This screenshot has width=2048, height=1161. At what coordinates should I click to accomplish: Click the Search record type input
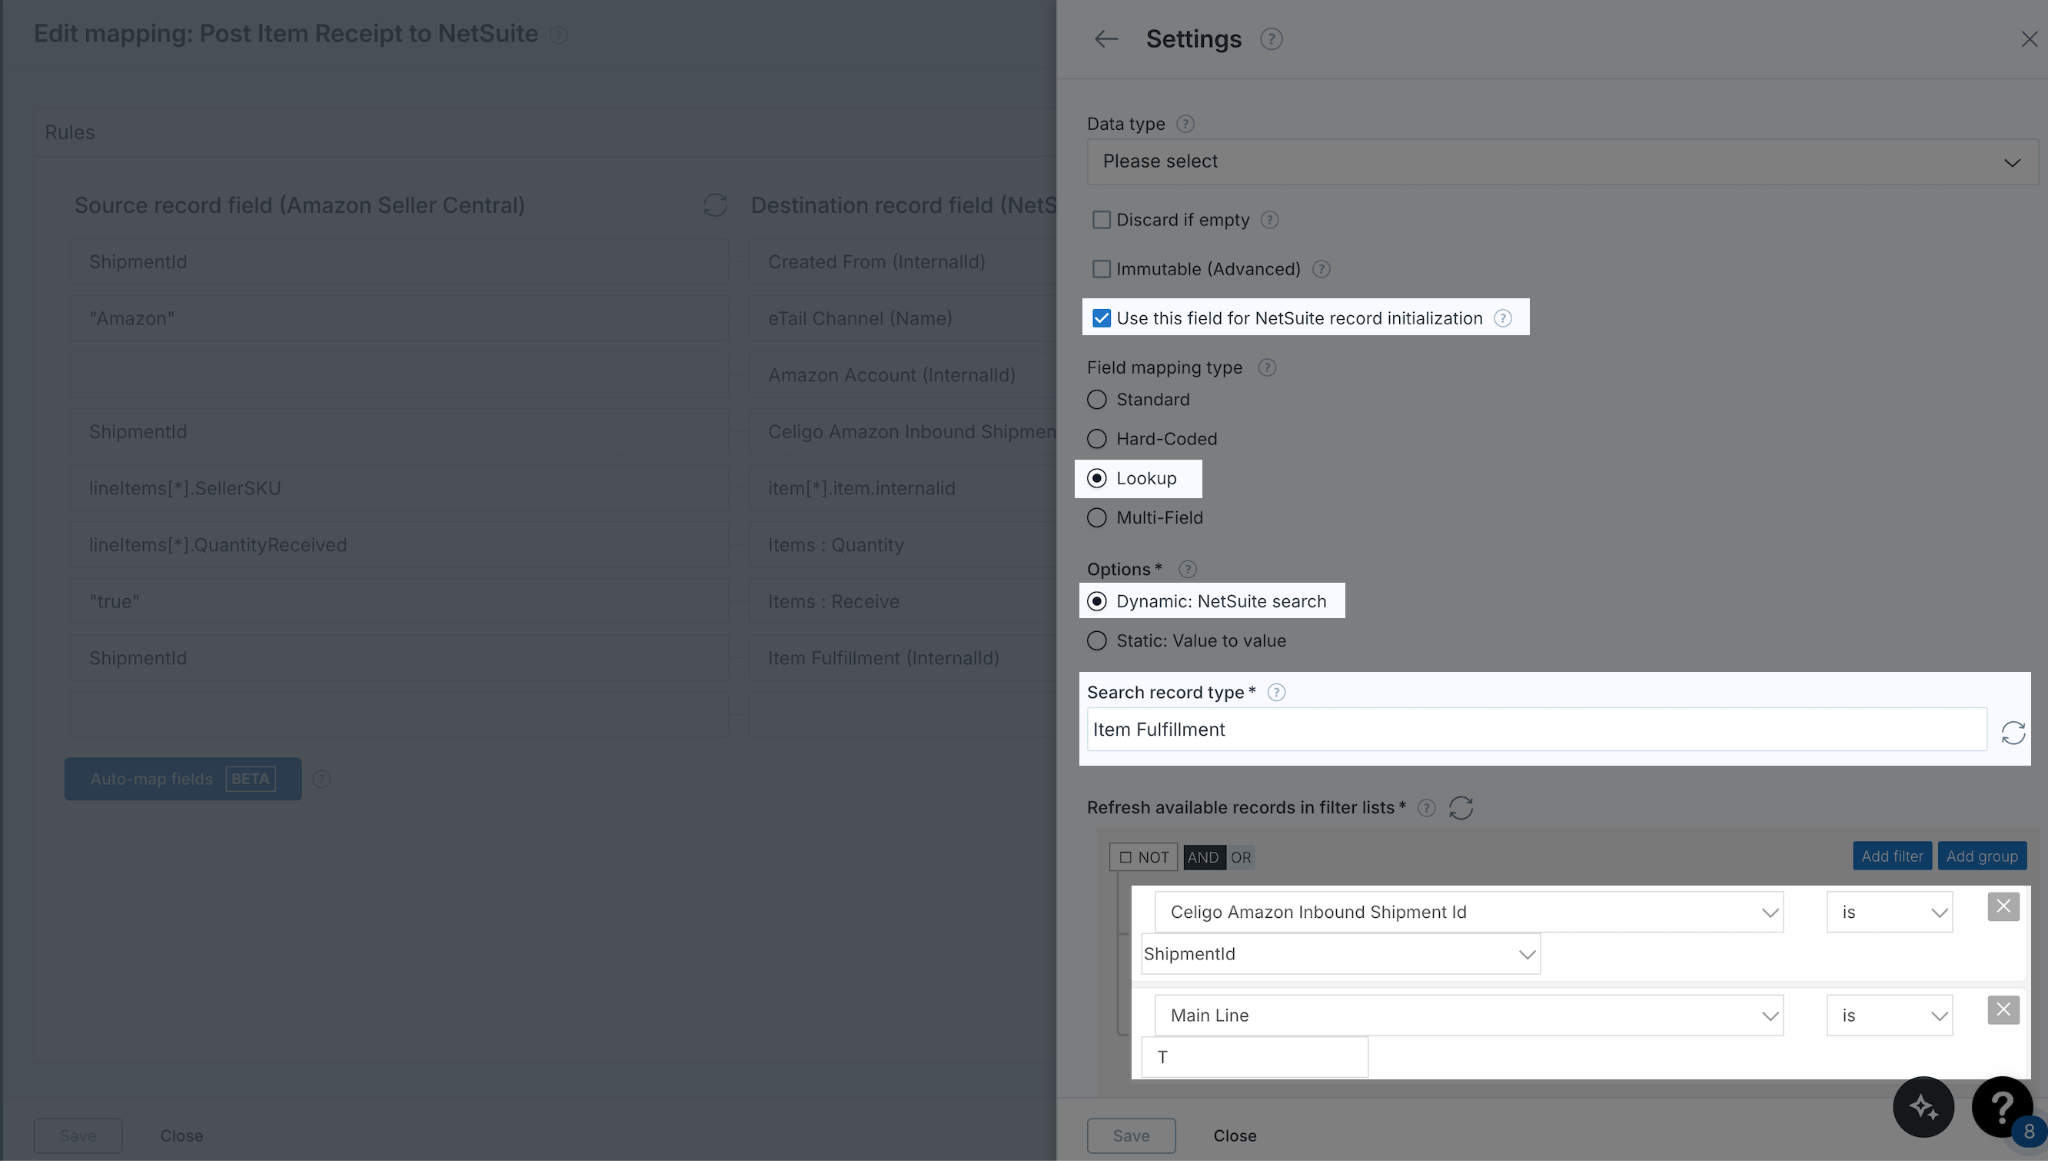coord(1536,730)
